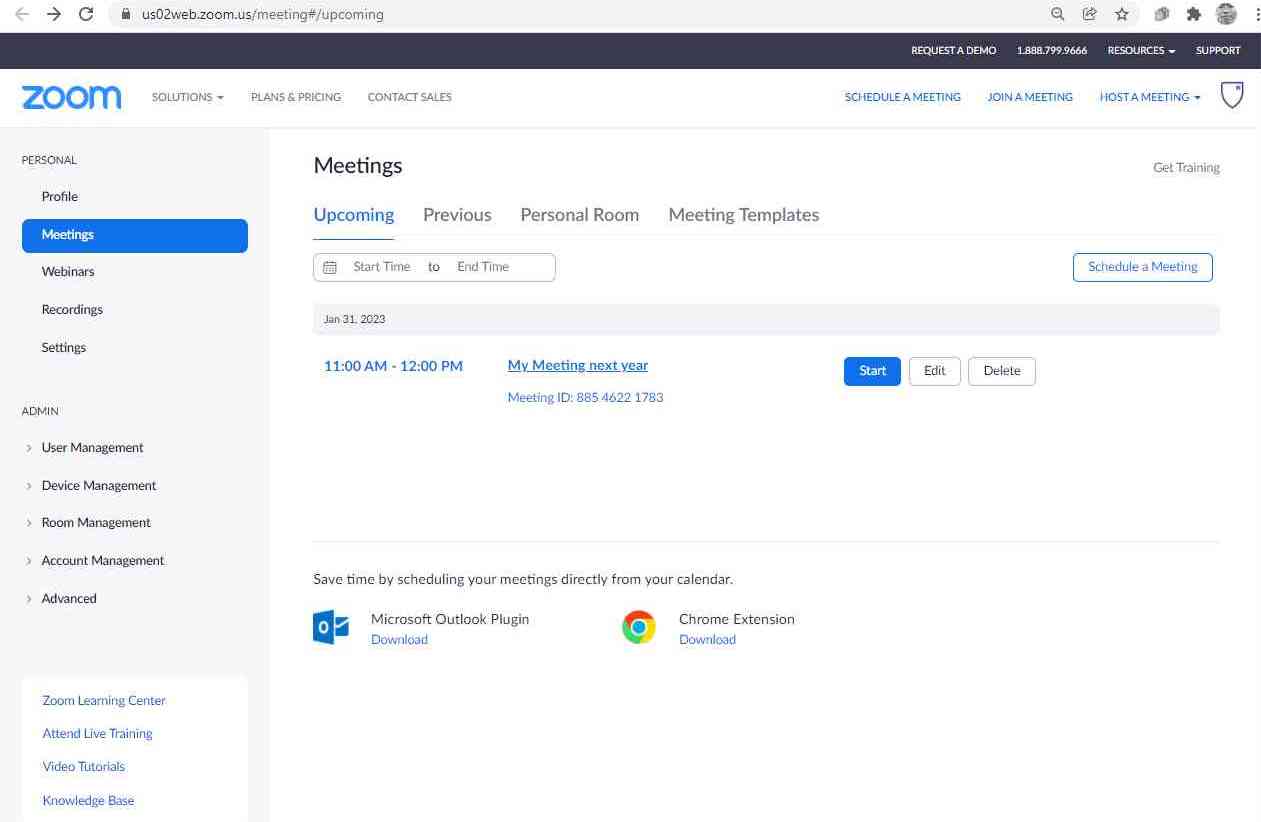Viewport: 1261px width, 822px height.
Task: Click the Microsoft Outlook plugin icon
Action: click(331, 627)
